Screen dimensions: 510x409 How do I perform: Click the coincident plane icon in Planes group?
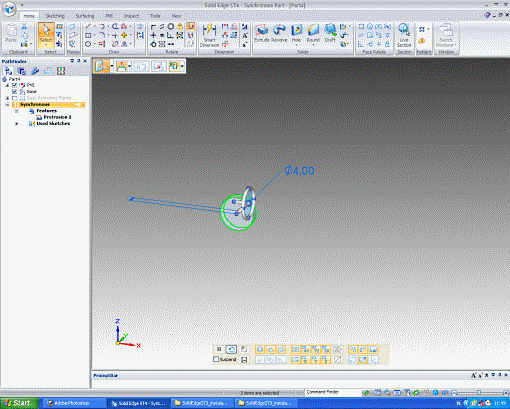pyautogui.click(x=73, y=27)
